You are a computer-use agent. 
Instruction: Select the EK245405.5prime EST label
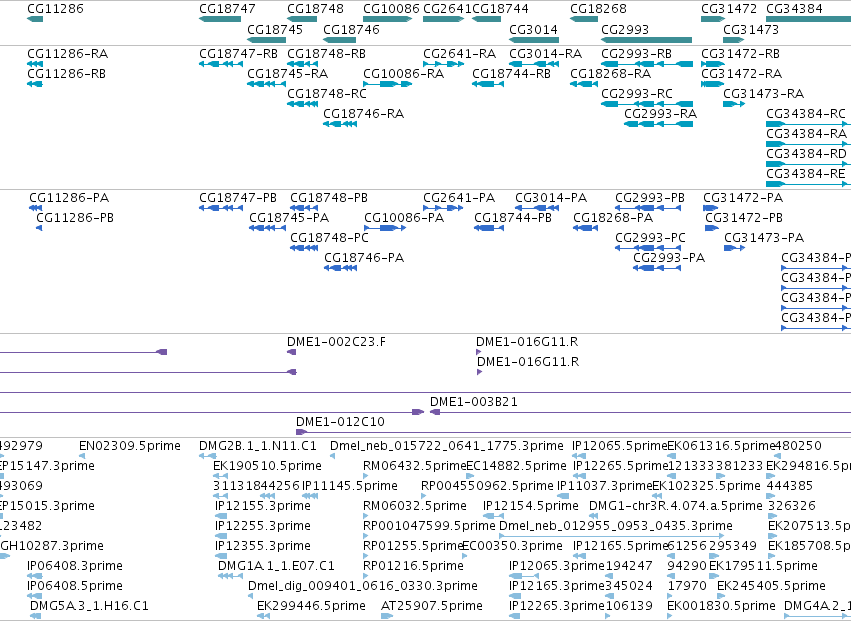pyautogui.click(x=771, y=586)
